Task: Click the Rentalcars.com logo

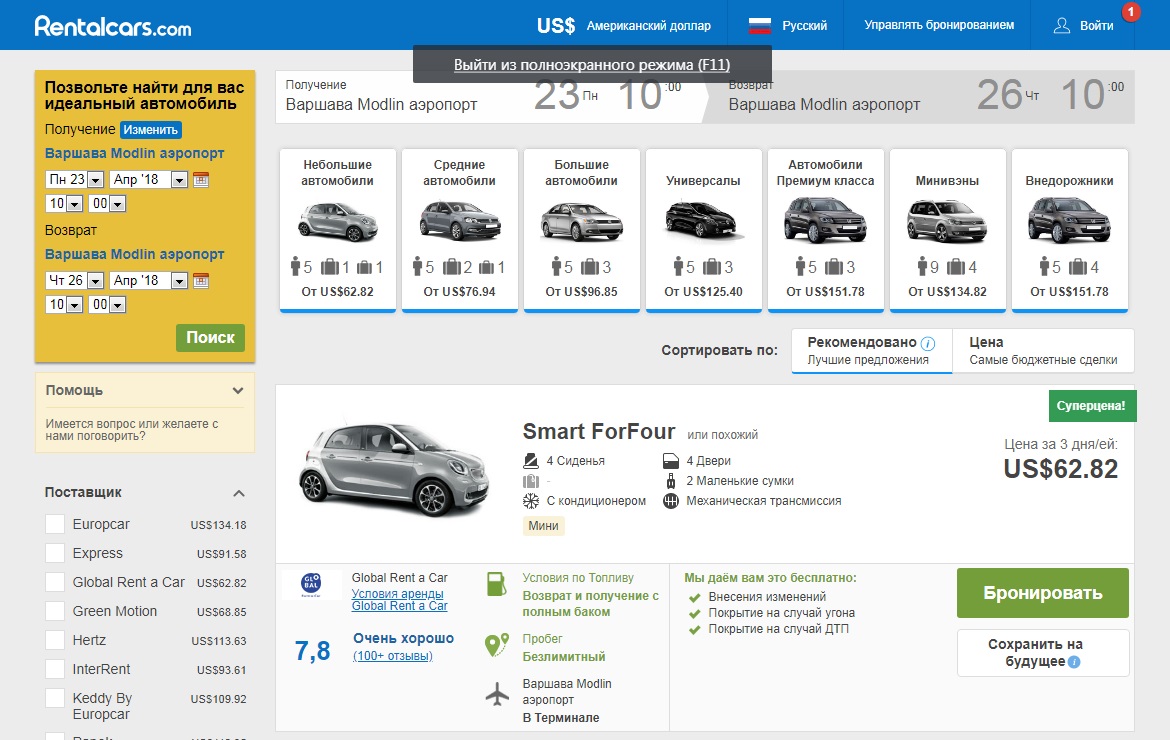Action: click(113, 26)
